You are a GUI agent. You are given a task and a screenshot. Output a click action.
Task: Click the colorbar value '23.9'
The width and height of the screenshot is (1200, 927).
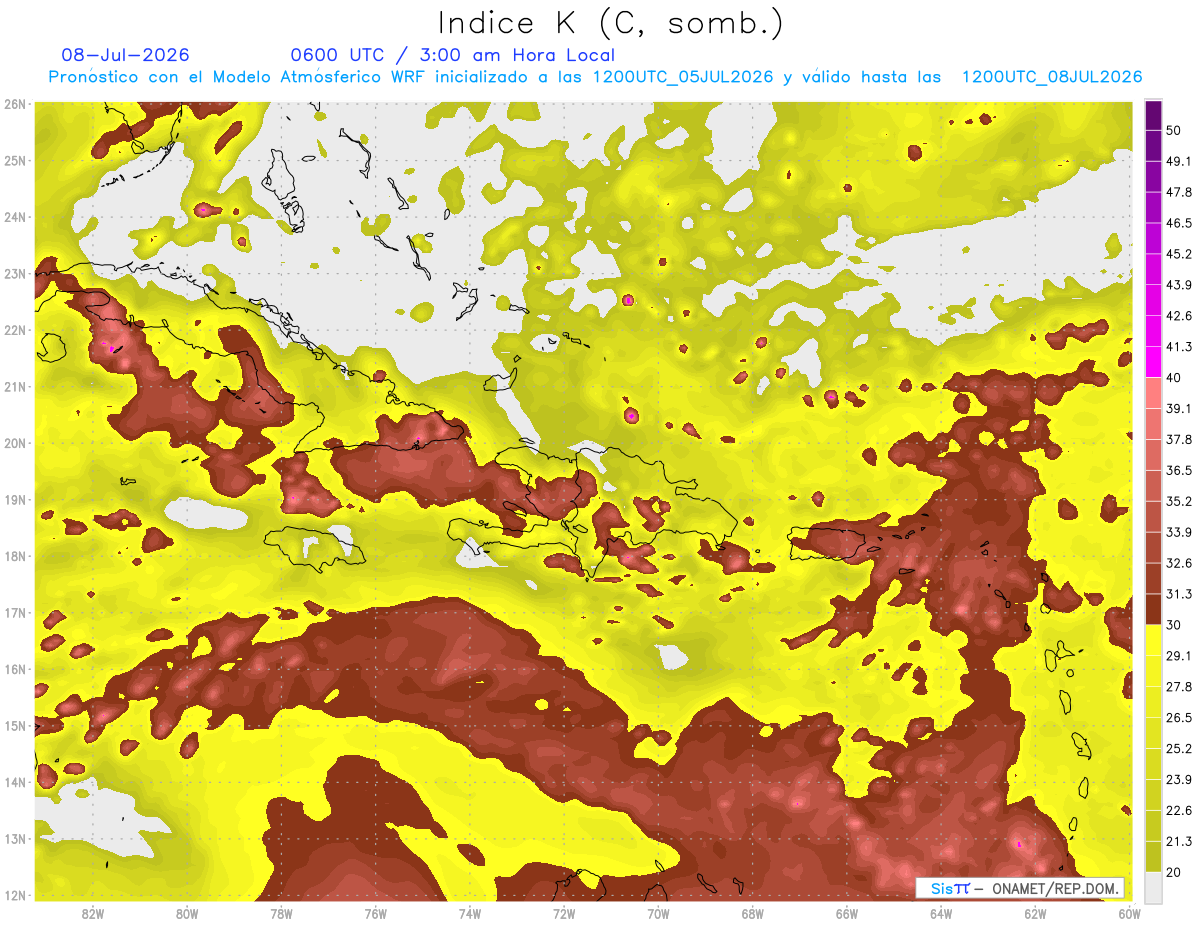click(1179, 780)
